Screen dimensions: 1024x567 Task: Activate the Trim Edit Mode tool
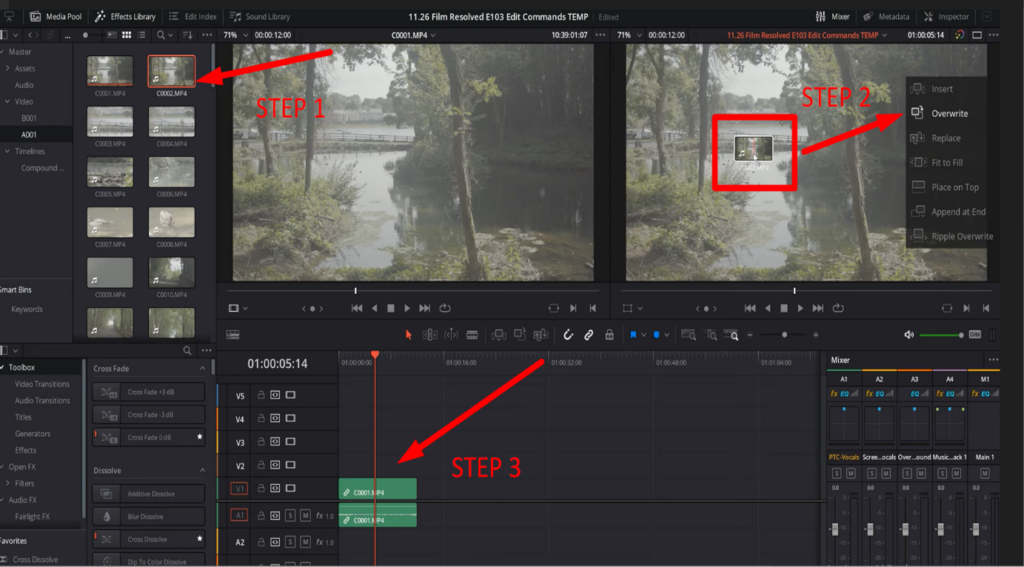(x=430, y=334)
